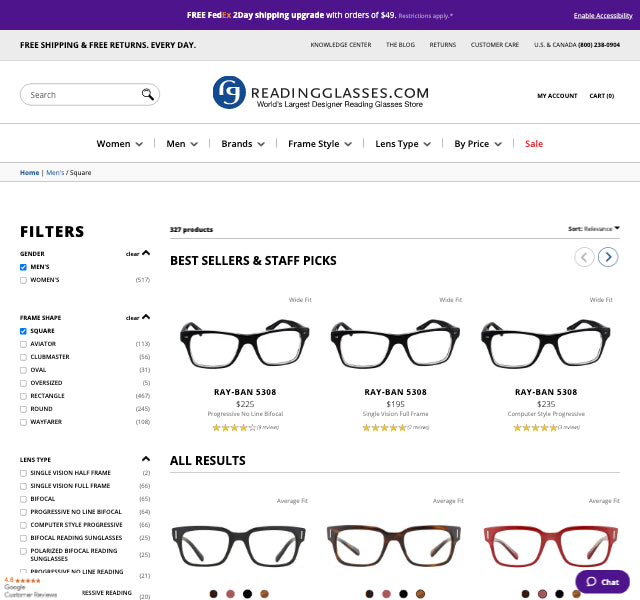Collapse the Gender filter section
The height and width of the screenshot is (600, 640).
tap(146, 253)
